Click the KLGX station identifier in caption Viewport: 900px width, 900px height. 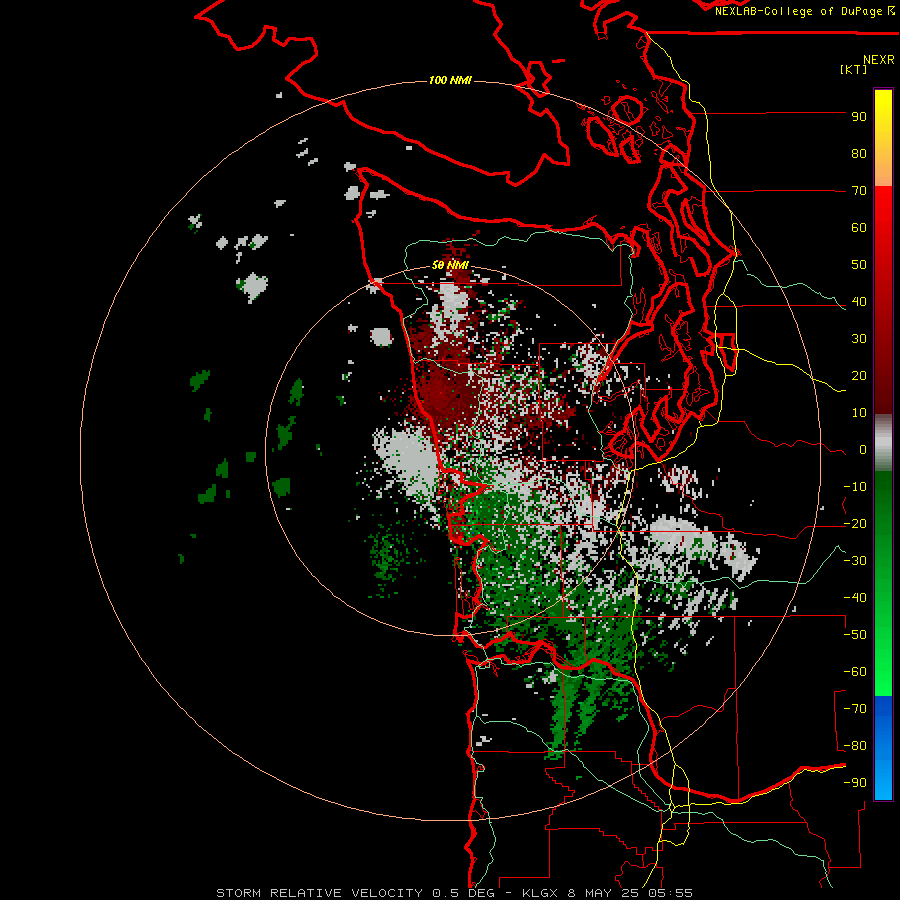click(540, 893)
